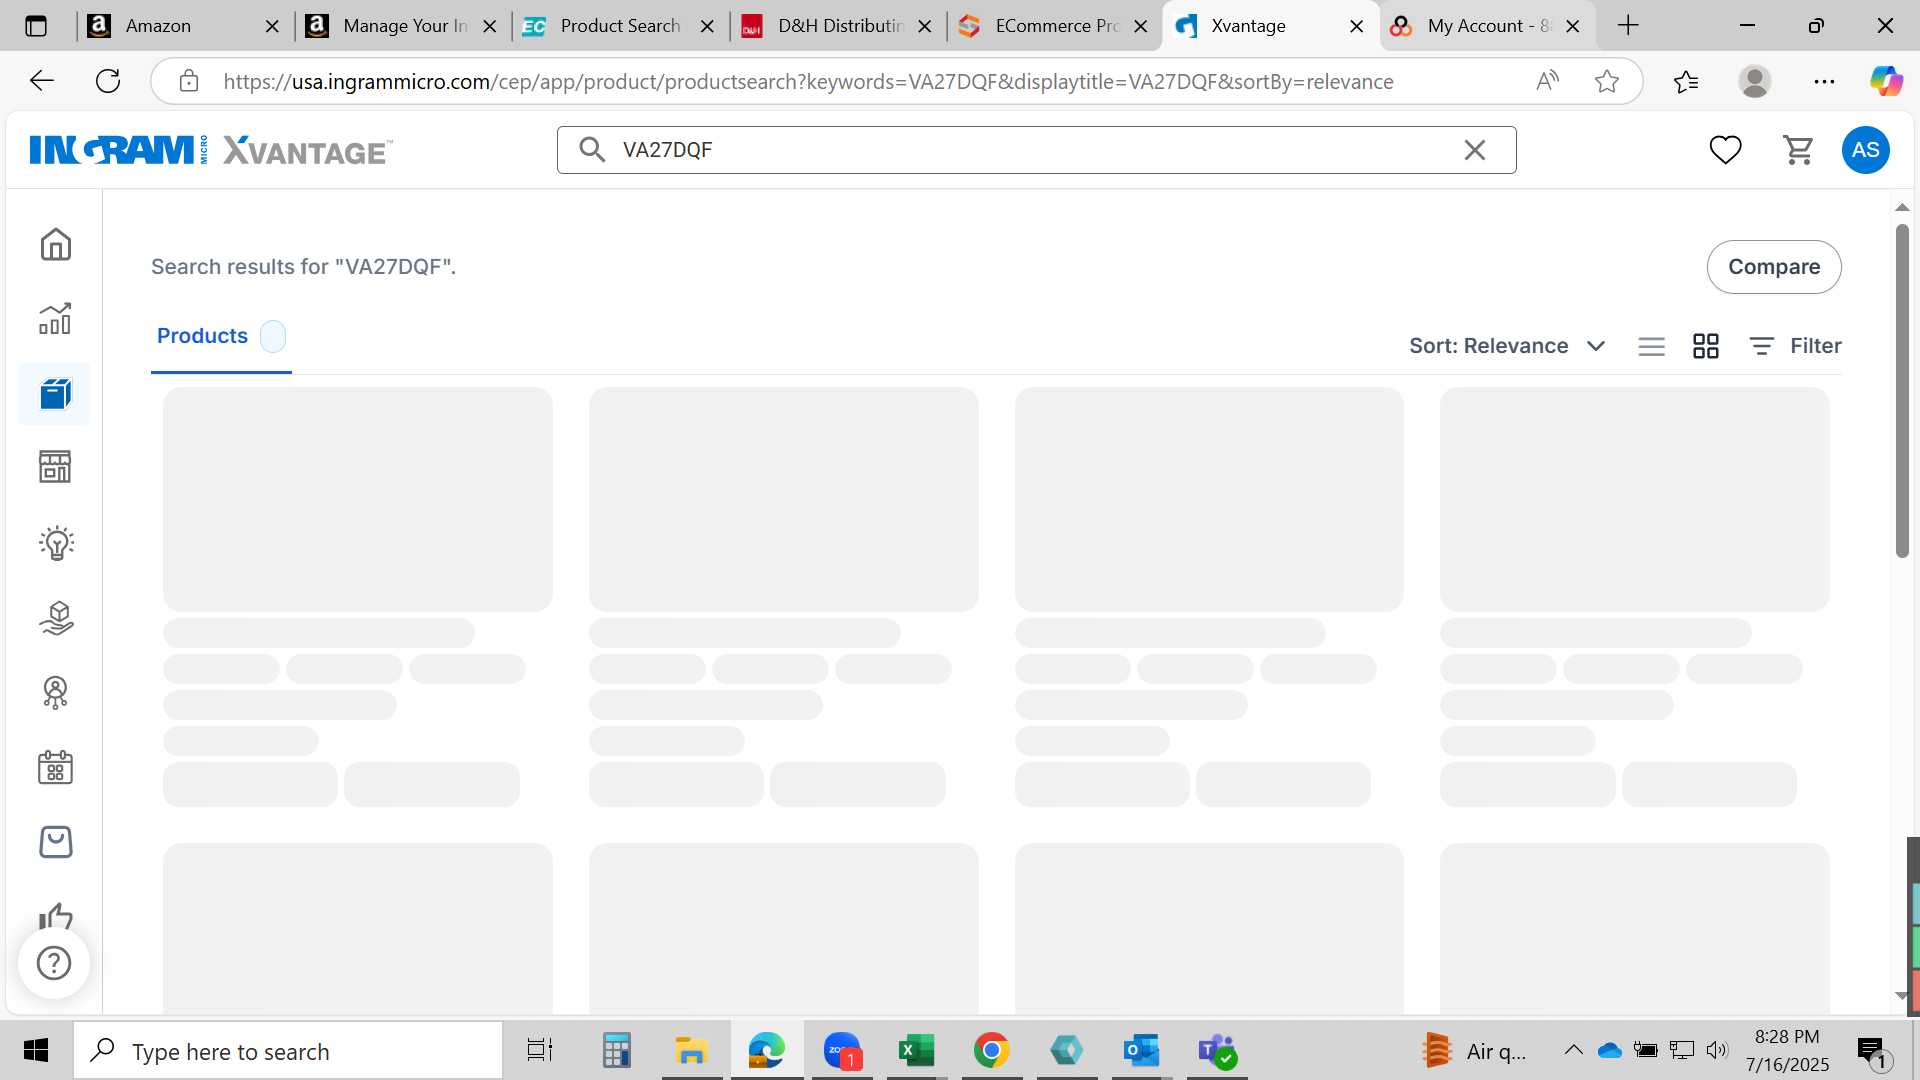
Task: Open the volume speaker tray icon
Action: (1717, 1050)
